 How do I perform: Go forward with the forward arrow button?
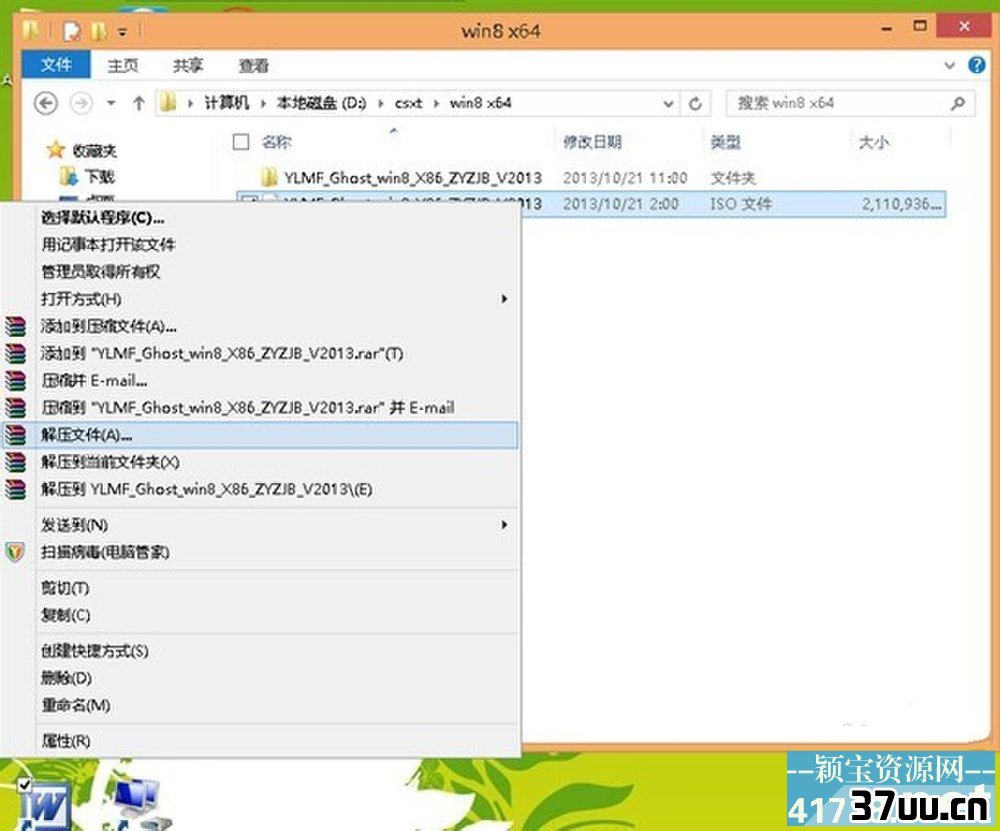(x=81, y=103)
